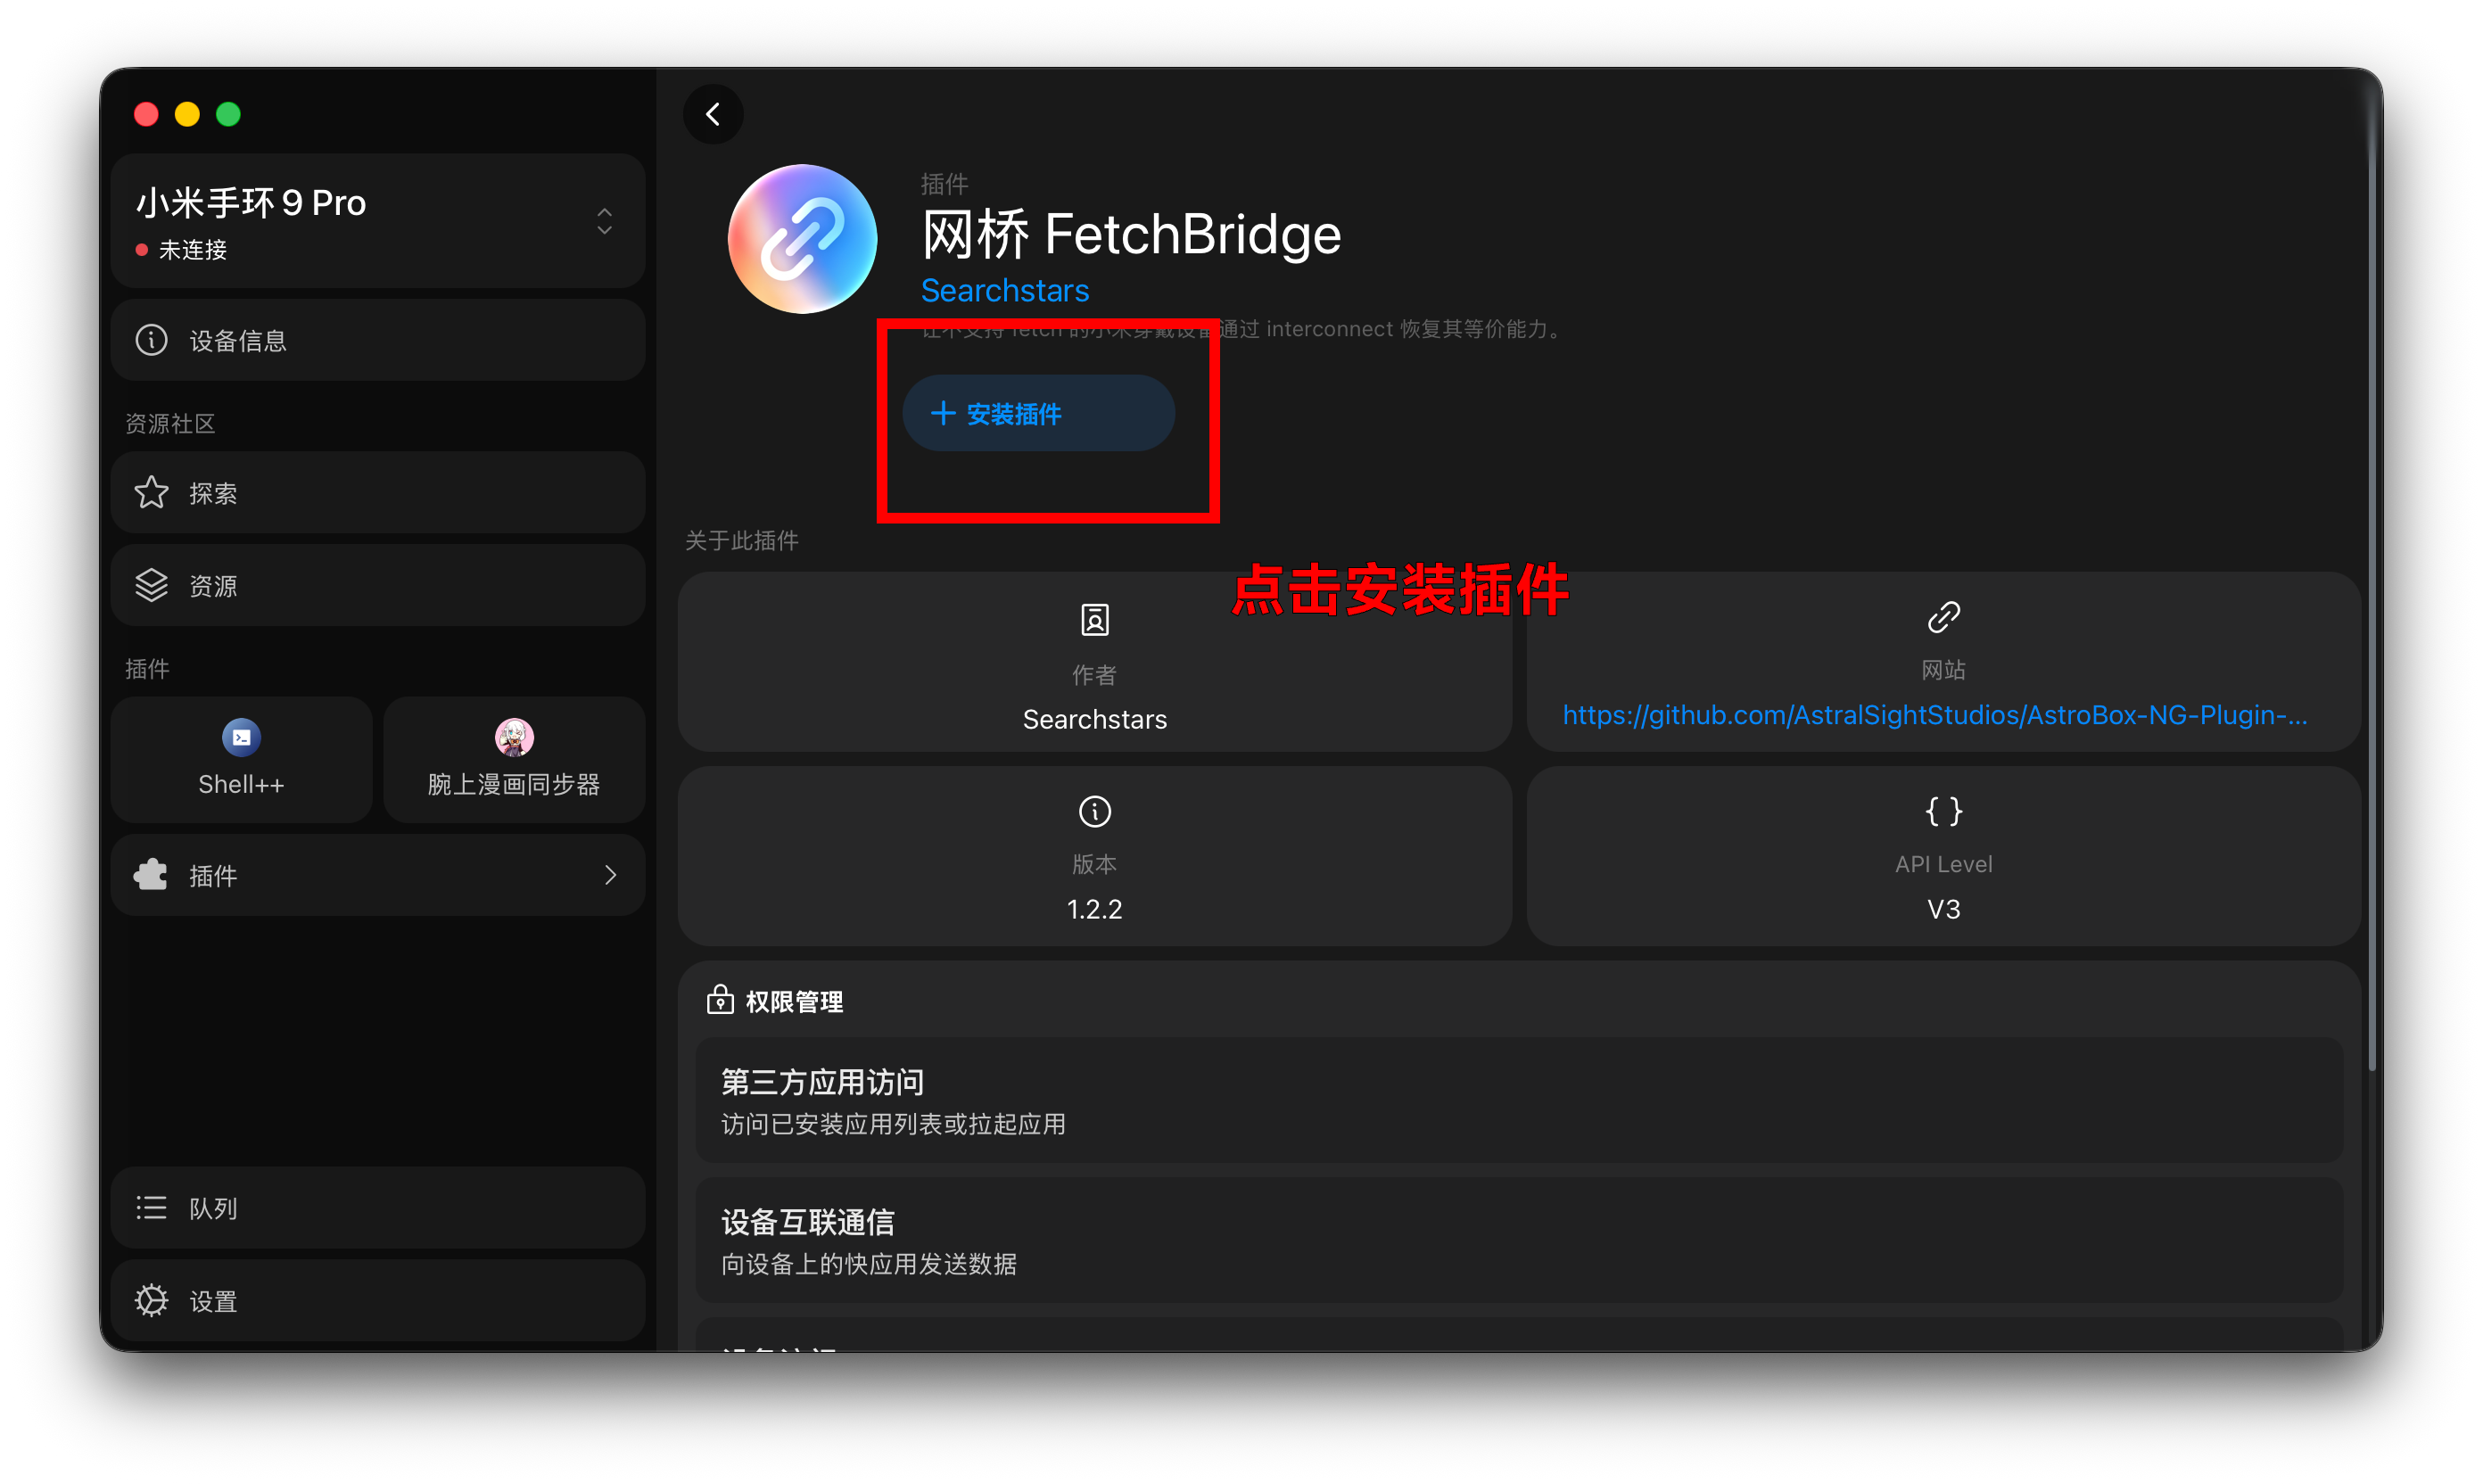
Task: Click the 关于此插件 section heading
Action: [x=741, y=541]
